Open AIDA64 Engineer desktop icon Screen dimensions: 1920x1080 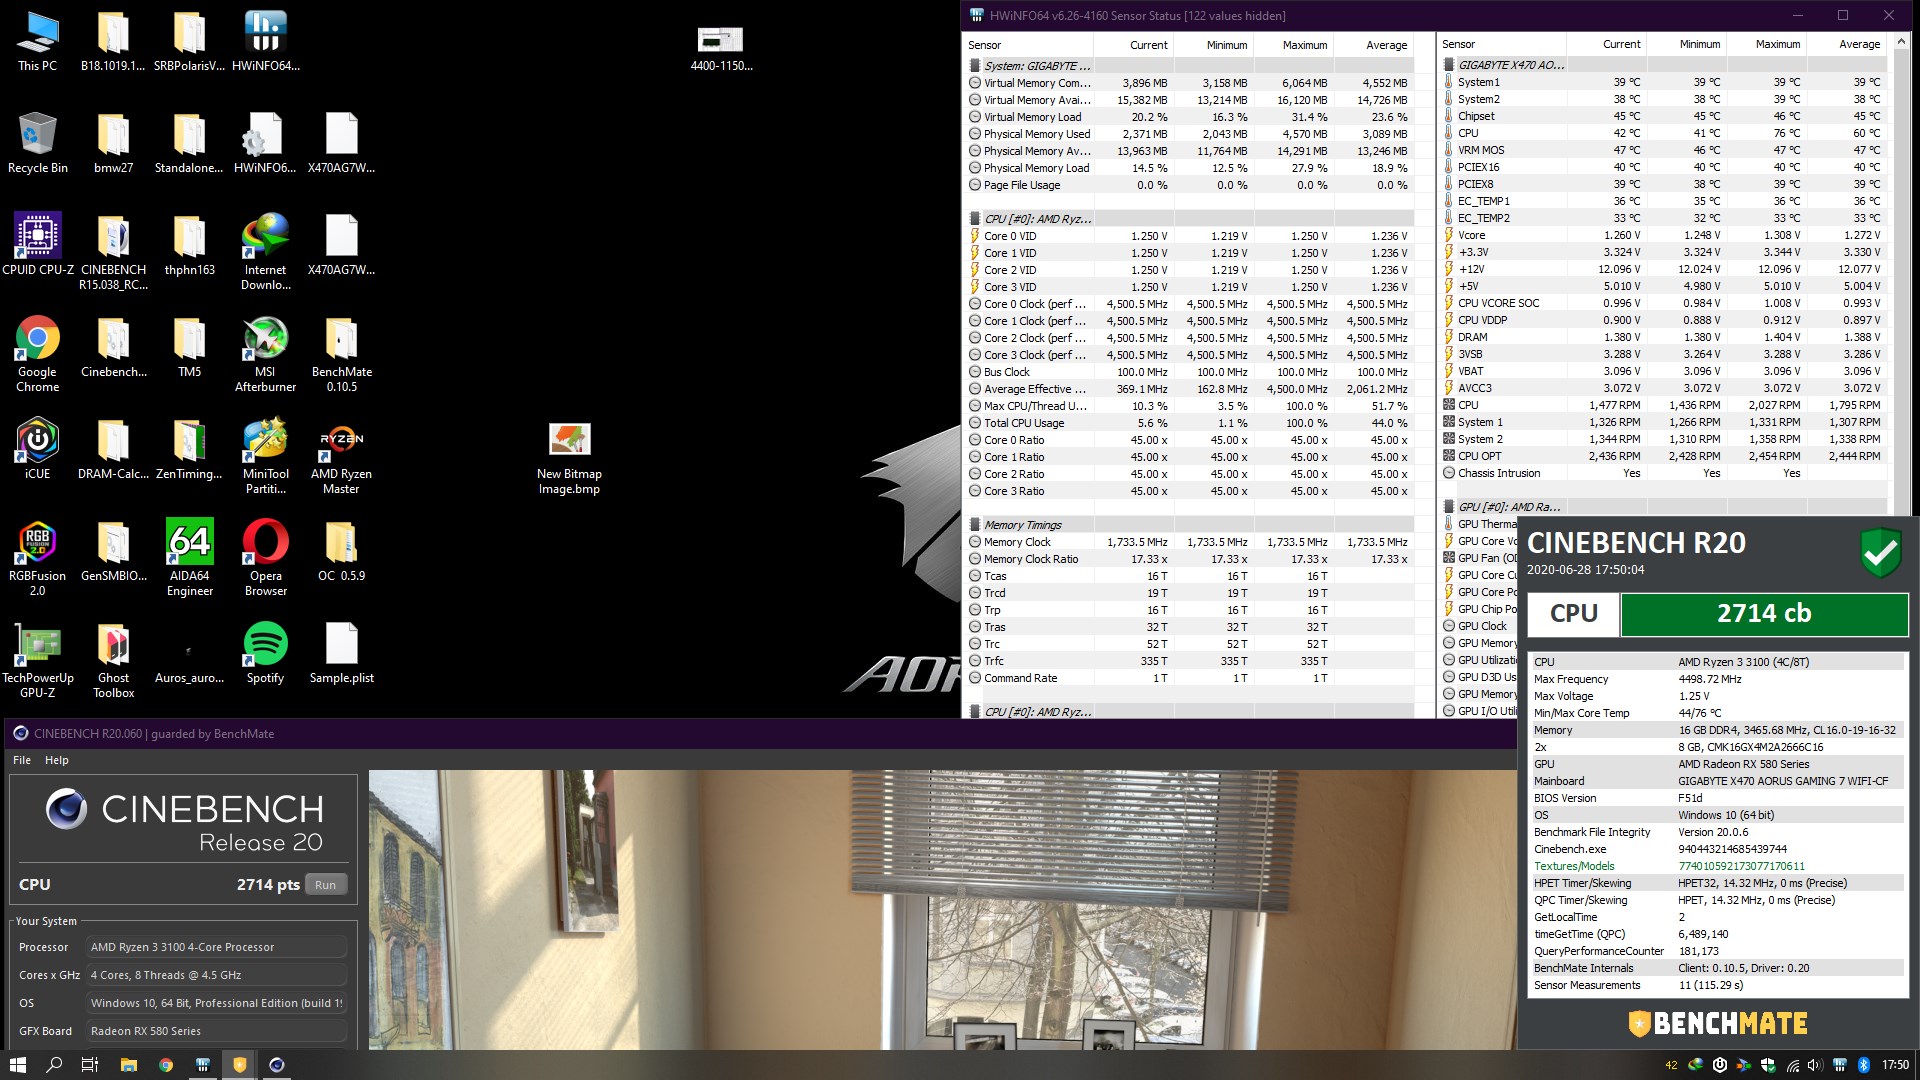[x=189, y=559]
